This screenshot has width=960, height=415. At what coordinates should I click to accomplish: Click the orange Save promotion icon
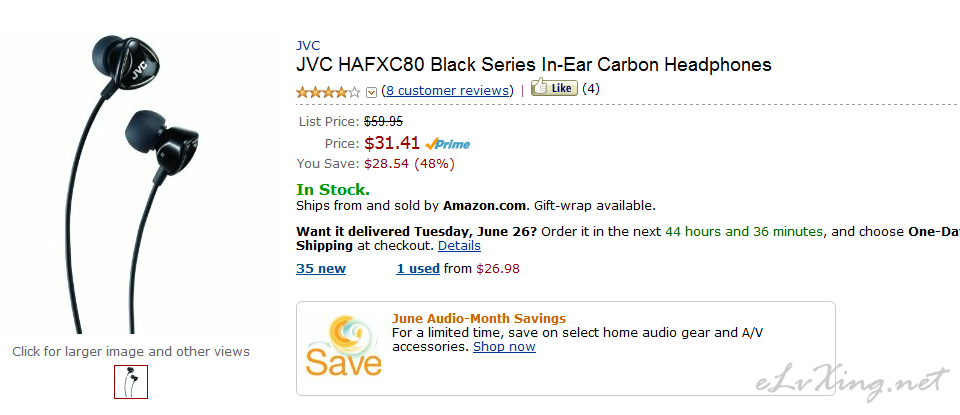point(343,346)
